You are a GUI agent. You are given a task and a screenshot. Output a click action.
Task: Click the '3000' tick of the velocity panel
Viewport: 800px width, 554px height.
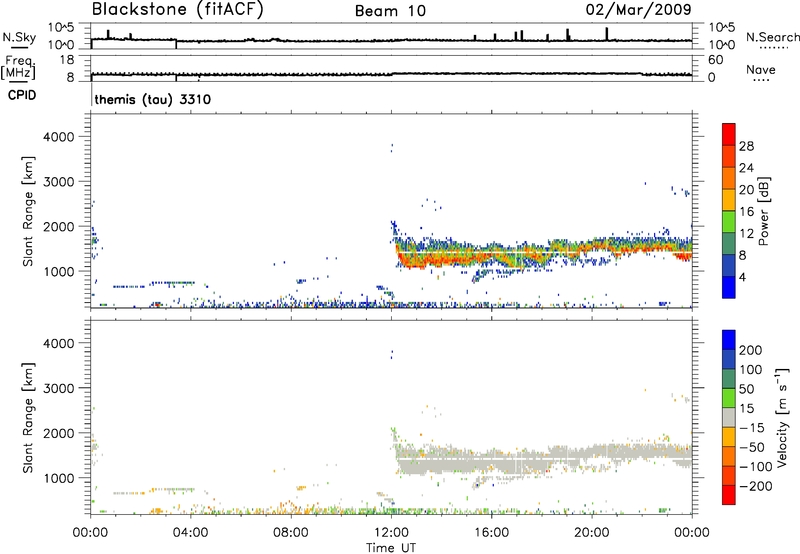[x=58, y=389]
